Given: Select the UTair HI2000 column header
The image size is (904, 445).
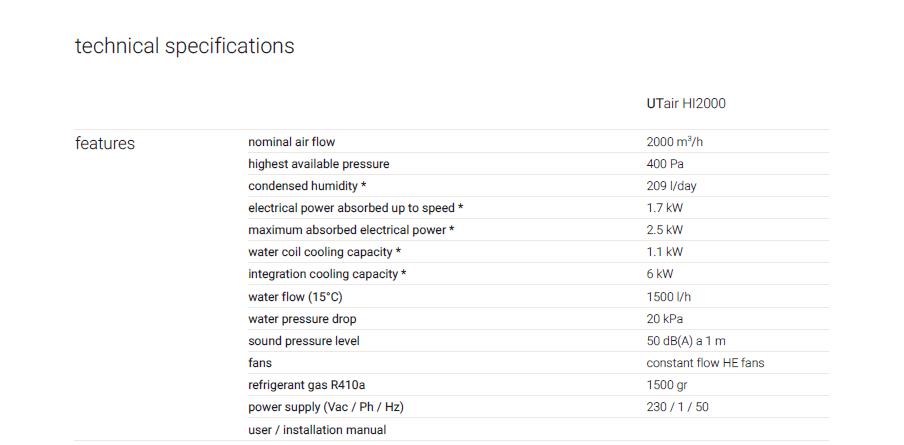Looking at the screenshot, I should pyautogui.click(x=686, y=104).
